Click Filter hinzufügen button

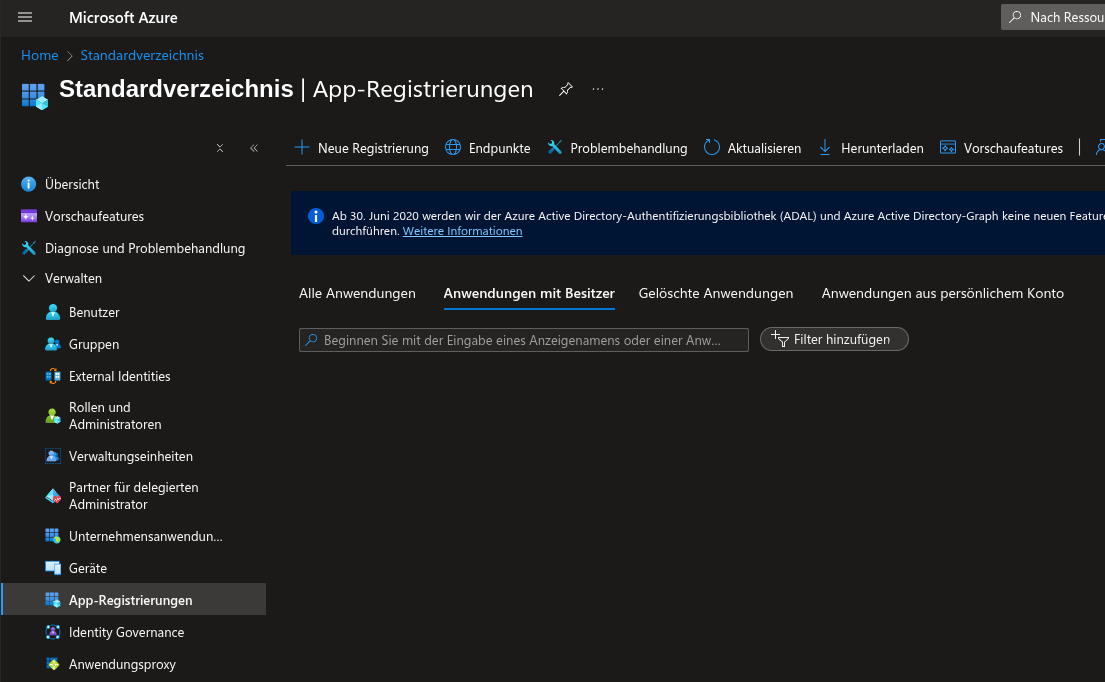pos(834,340)
